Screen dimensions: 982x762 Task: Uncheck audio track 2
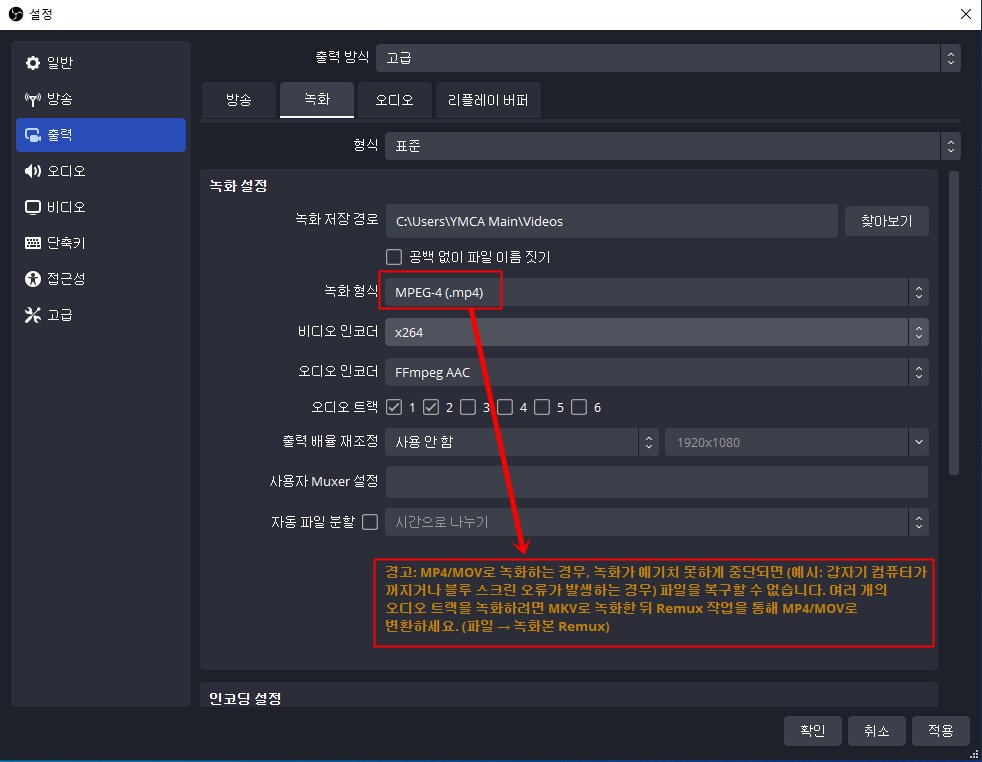click(x=431, y=408)
